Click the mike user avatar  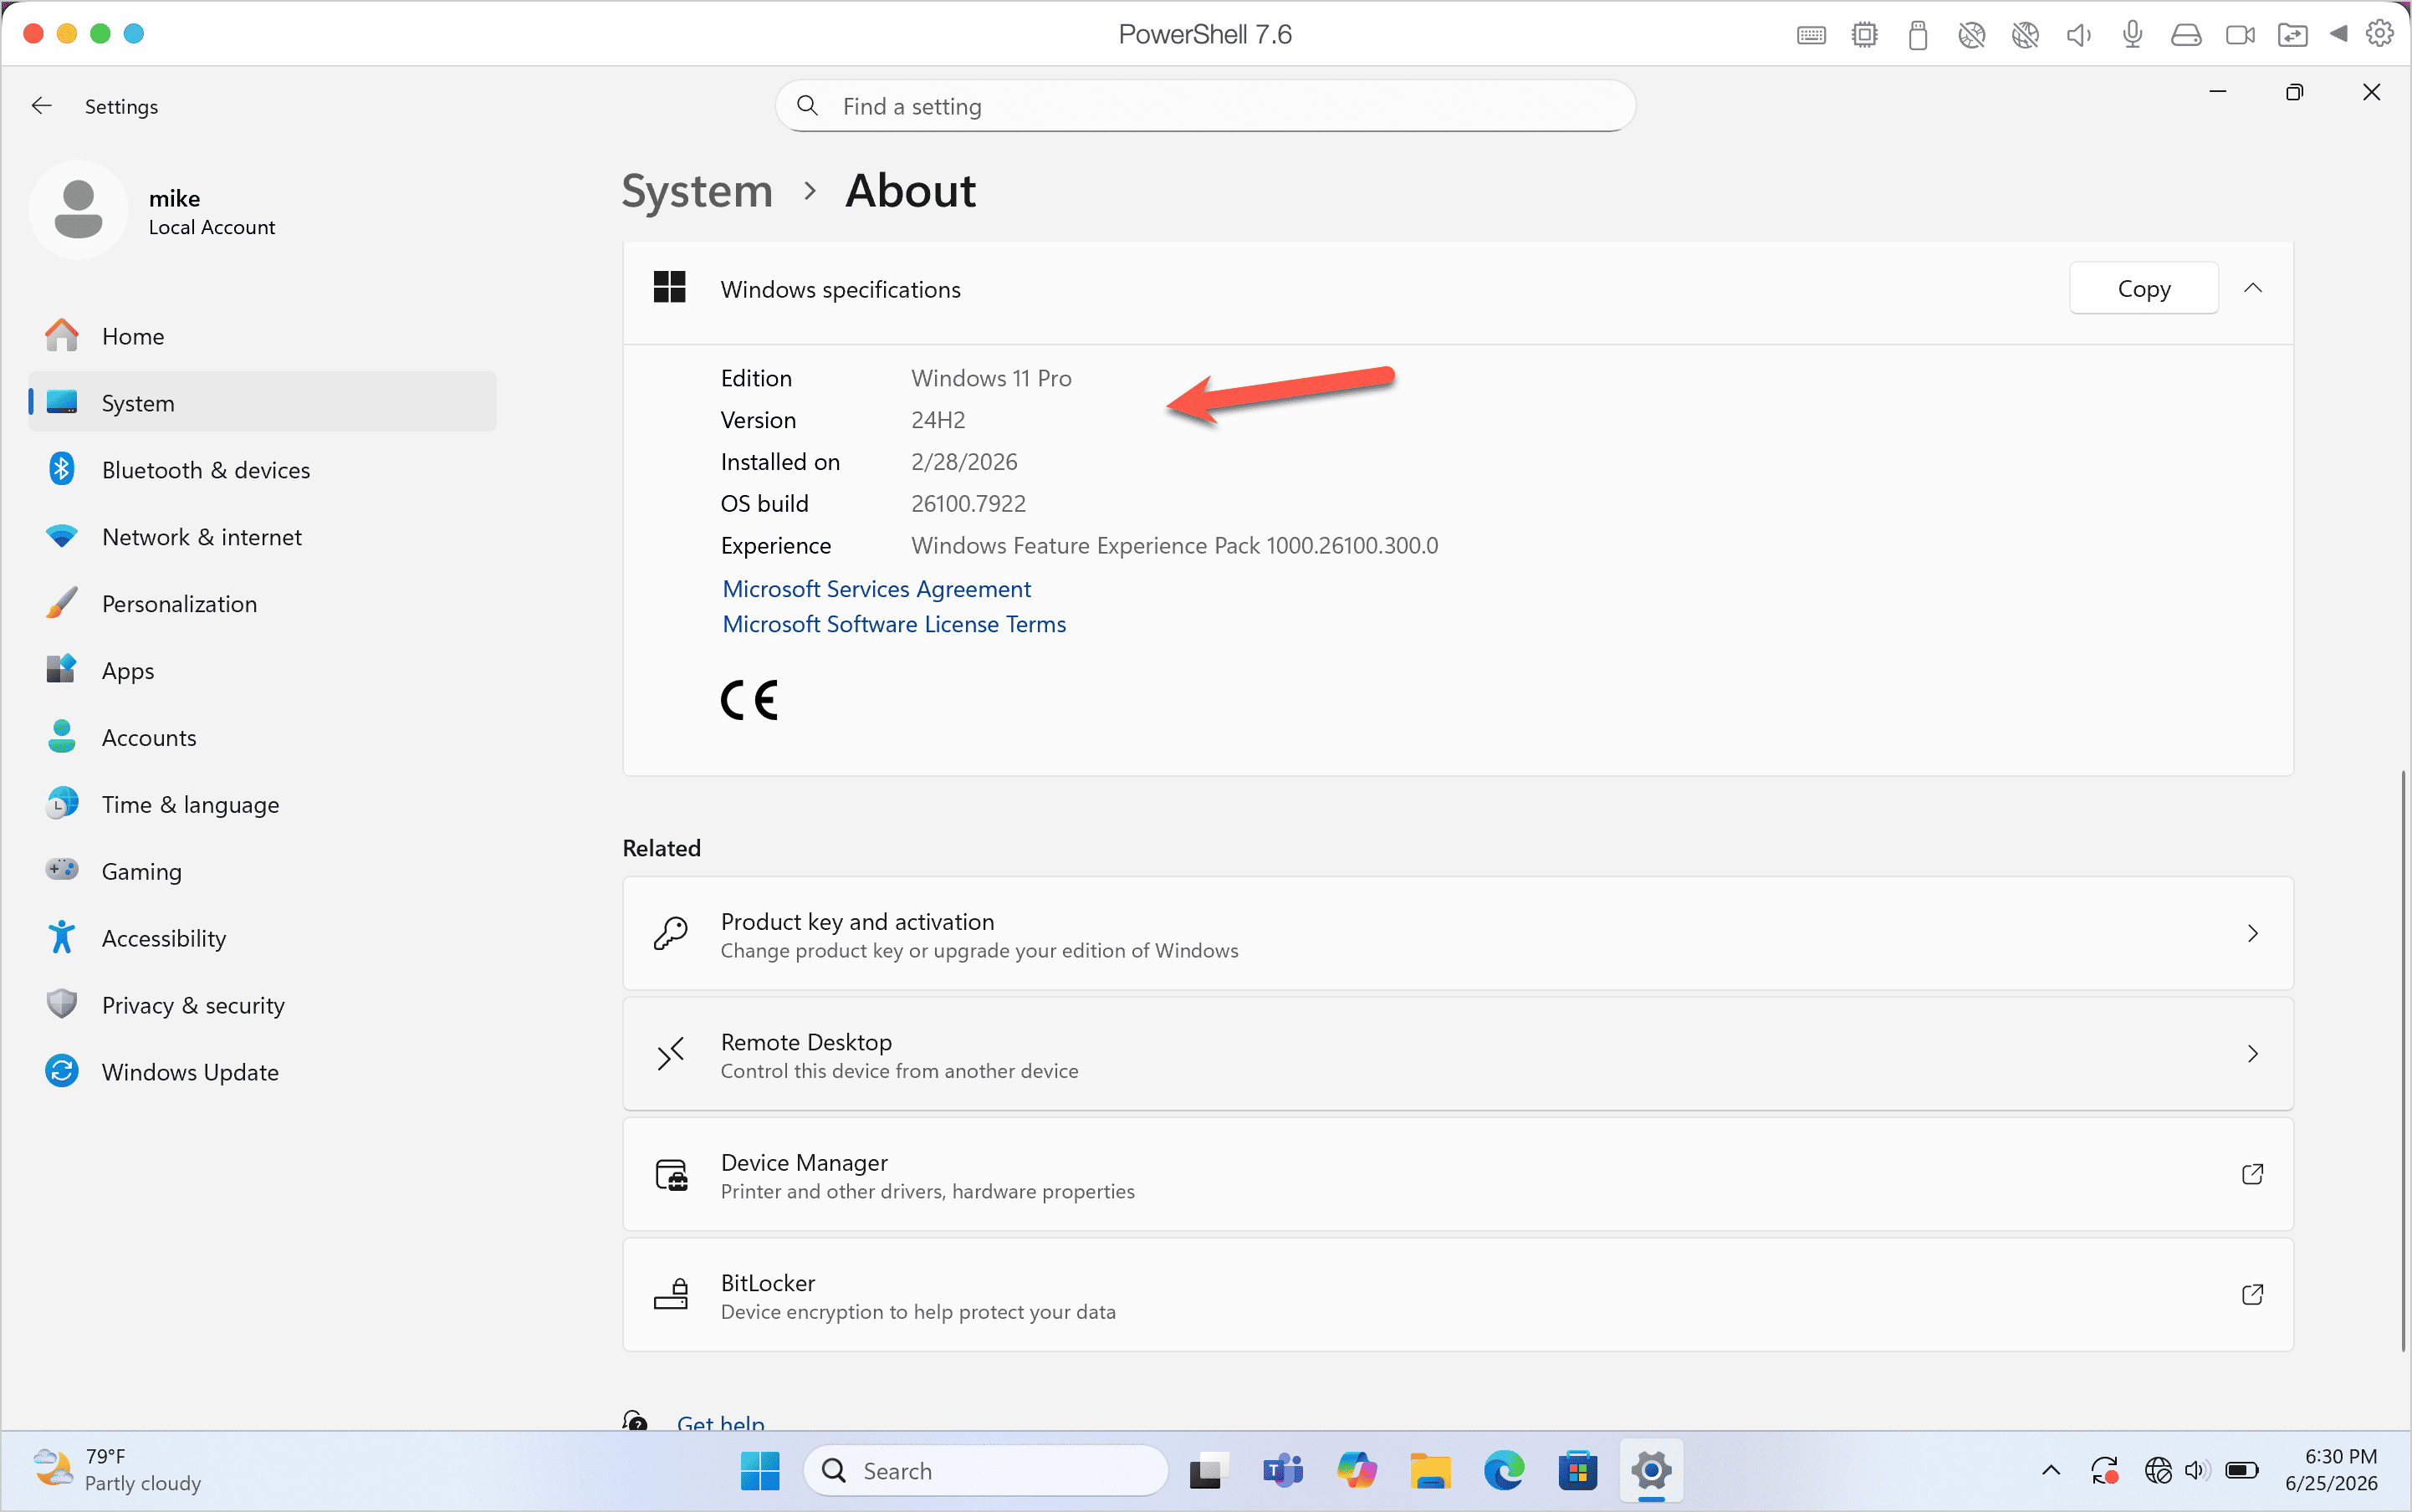click(x=78, y=210)
